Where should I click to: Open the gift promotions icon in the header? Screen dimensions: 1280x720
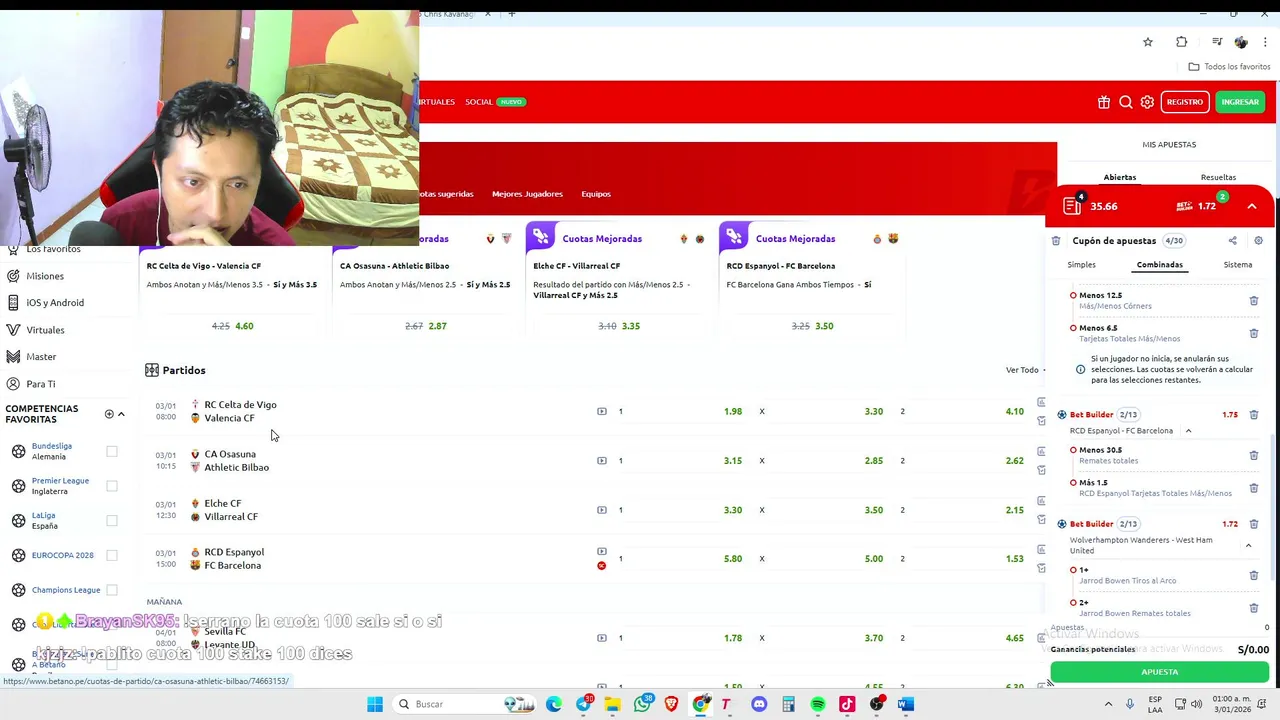1104,102
